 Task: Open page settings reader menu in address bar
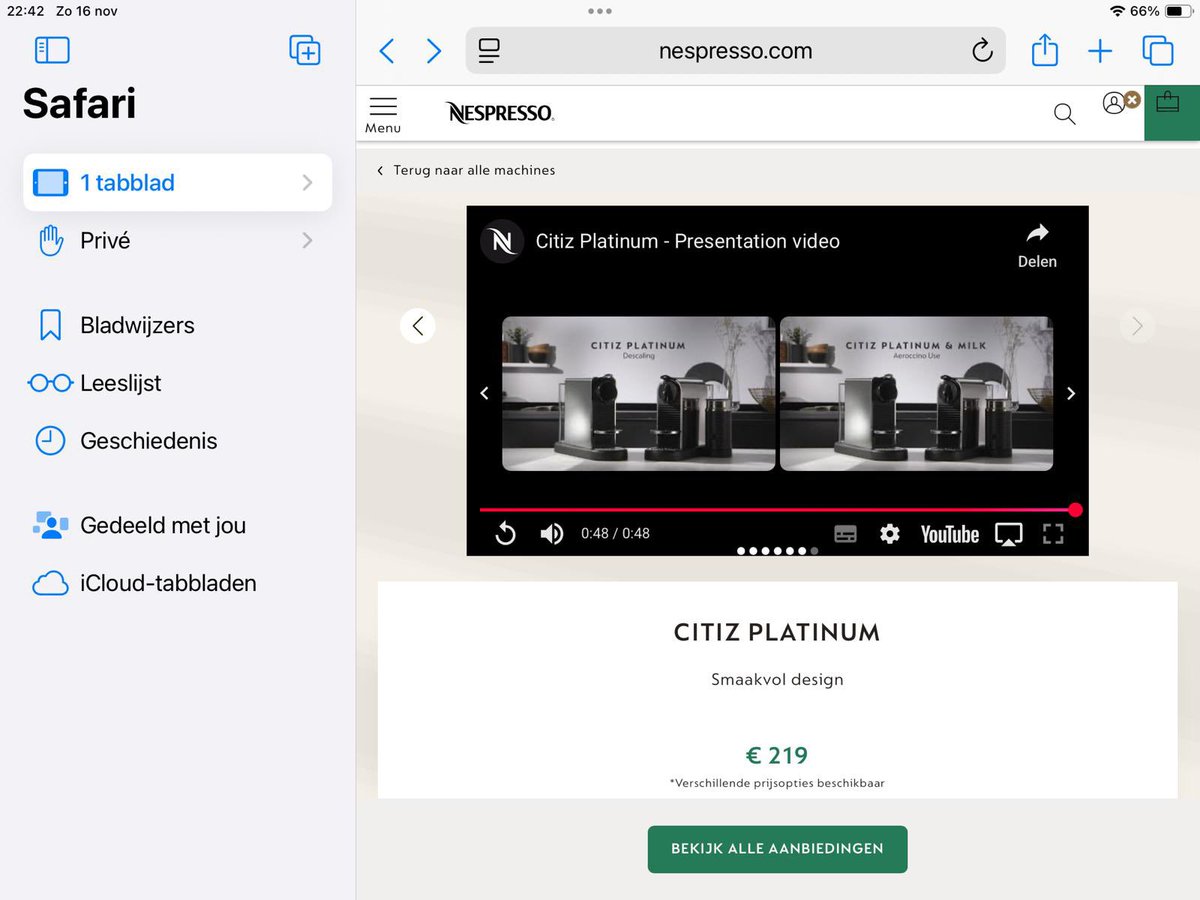pos(489,51)
